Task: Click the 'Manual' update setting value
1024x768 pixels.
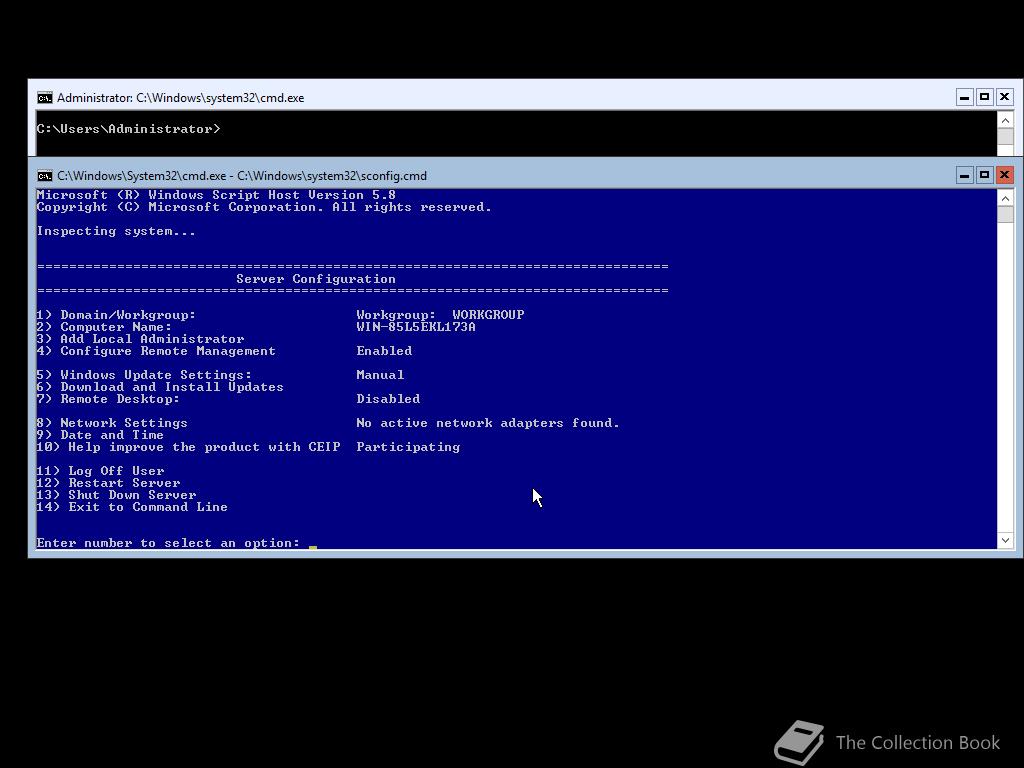Action: coord(380,375)
